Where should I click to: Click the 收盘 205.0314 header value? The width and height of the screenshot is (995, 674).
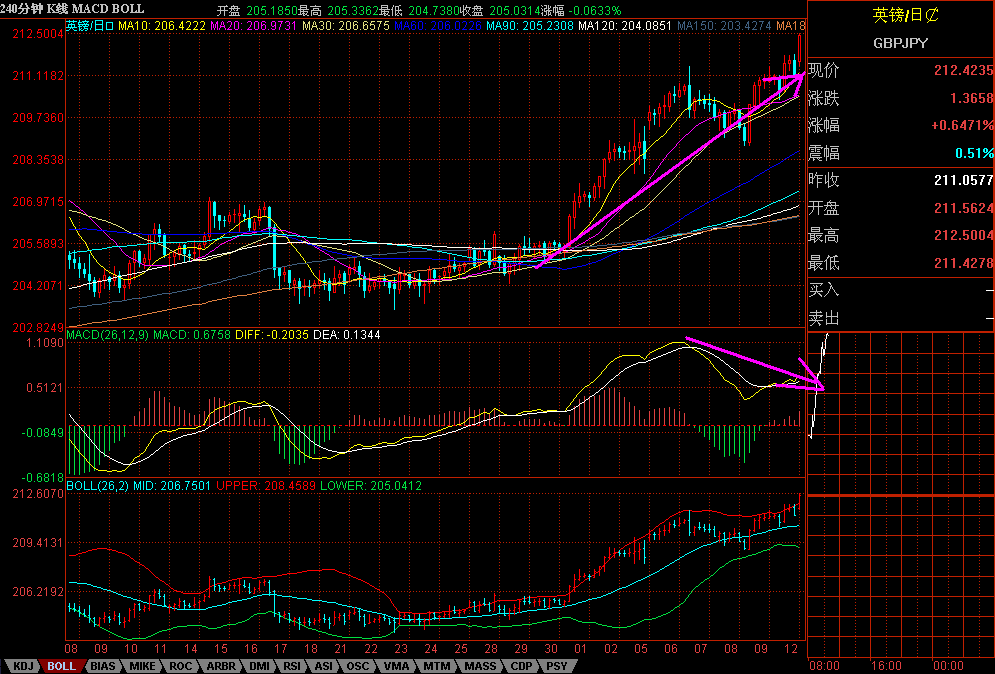[x=501, y=11]
